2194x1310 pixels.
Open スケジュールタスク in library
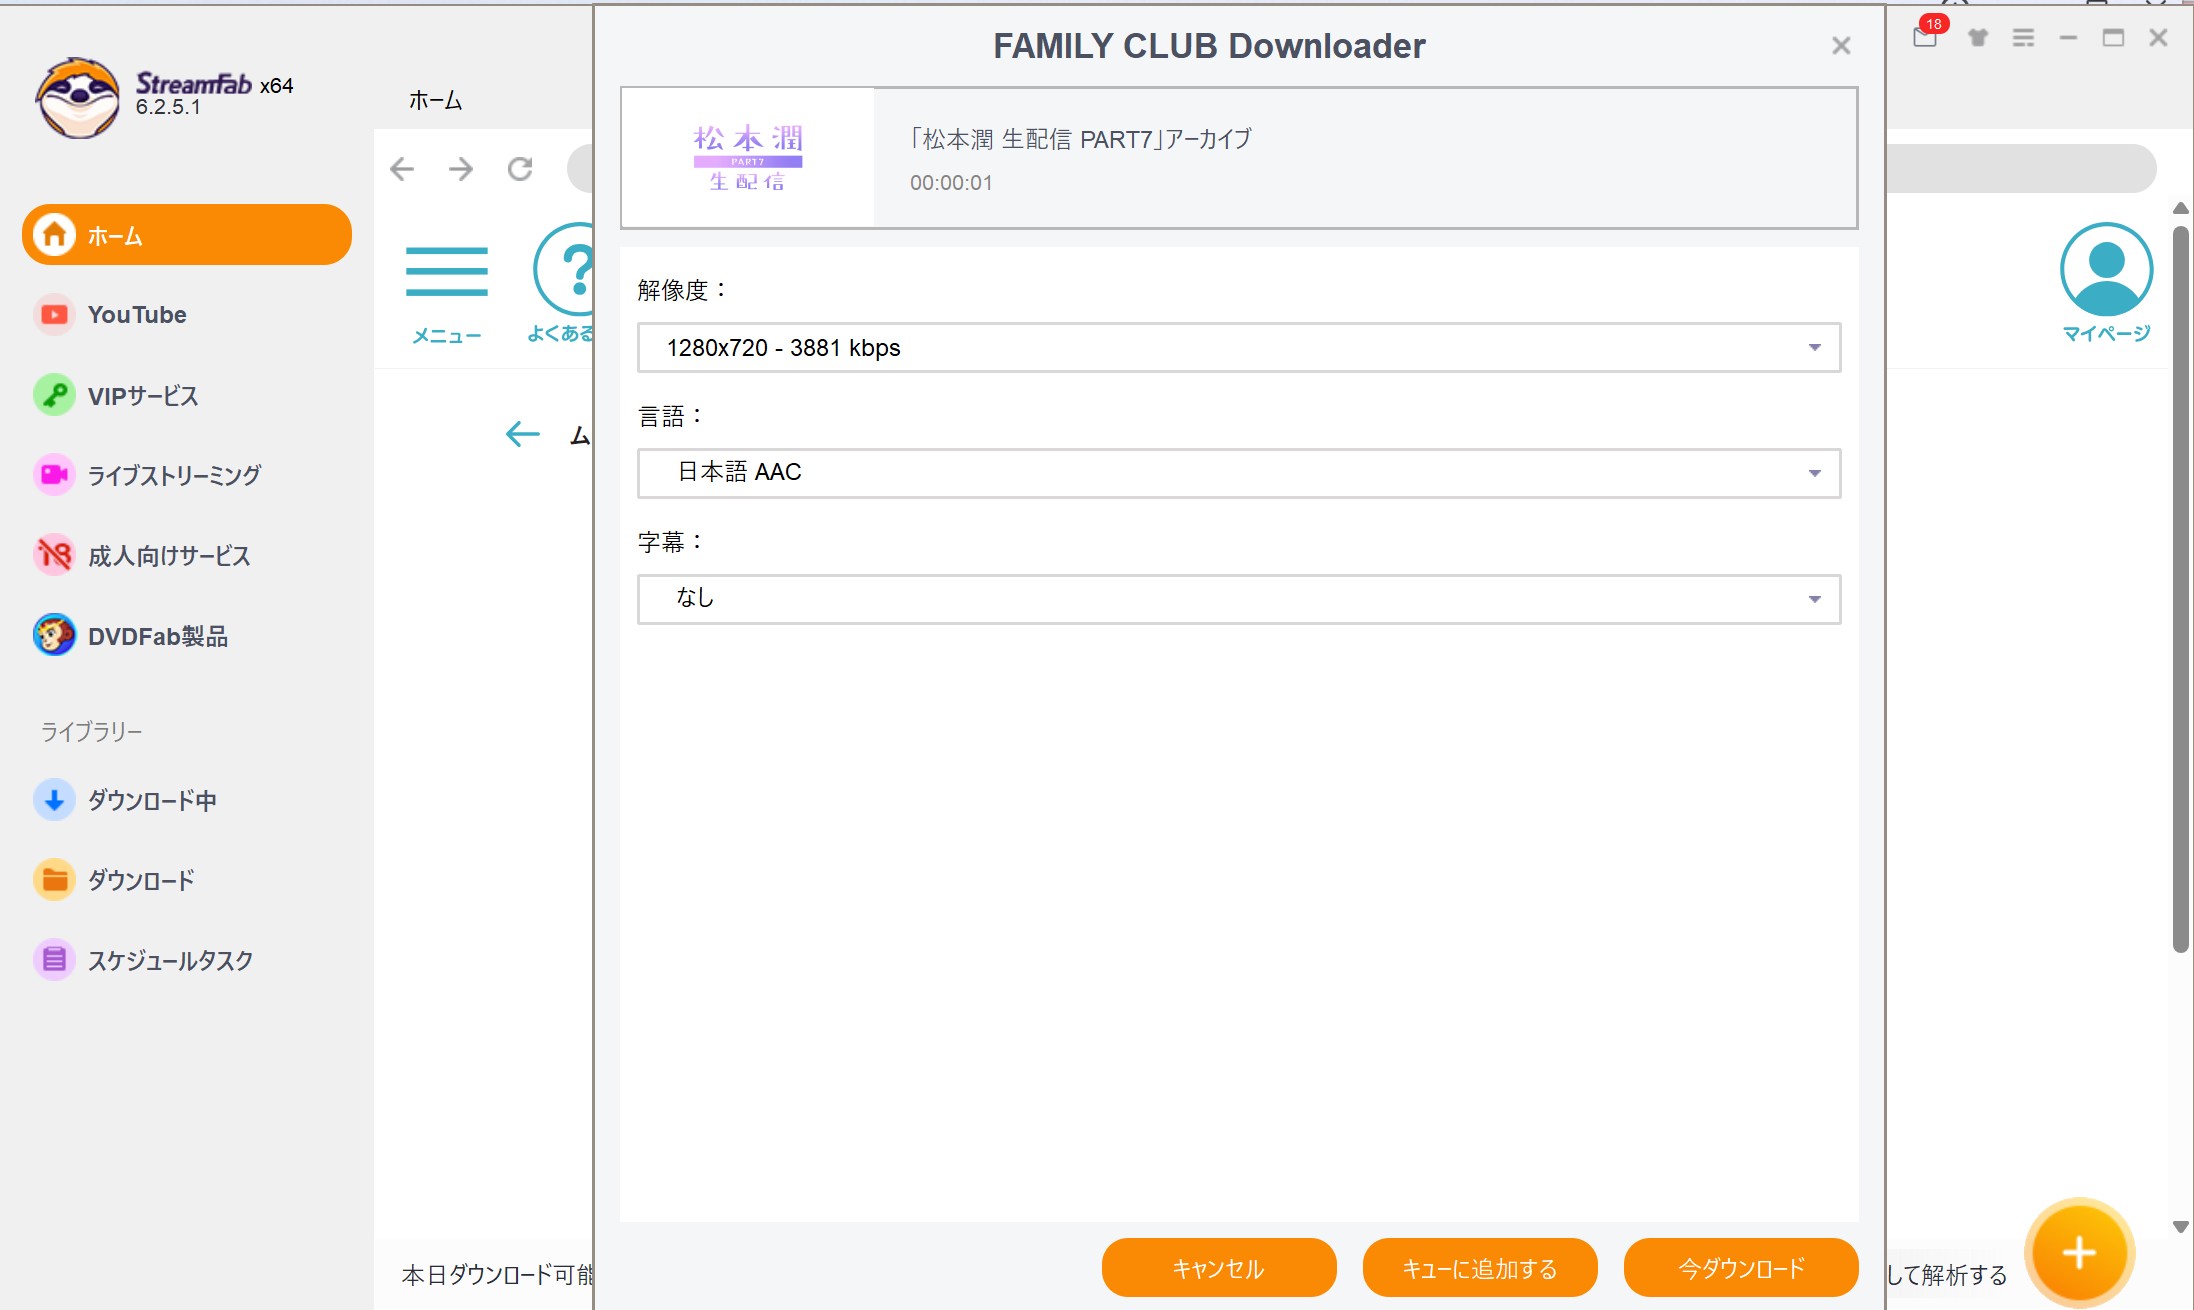coord(170,961)
